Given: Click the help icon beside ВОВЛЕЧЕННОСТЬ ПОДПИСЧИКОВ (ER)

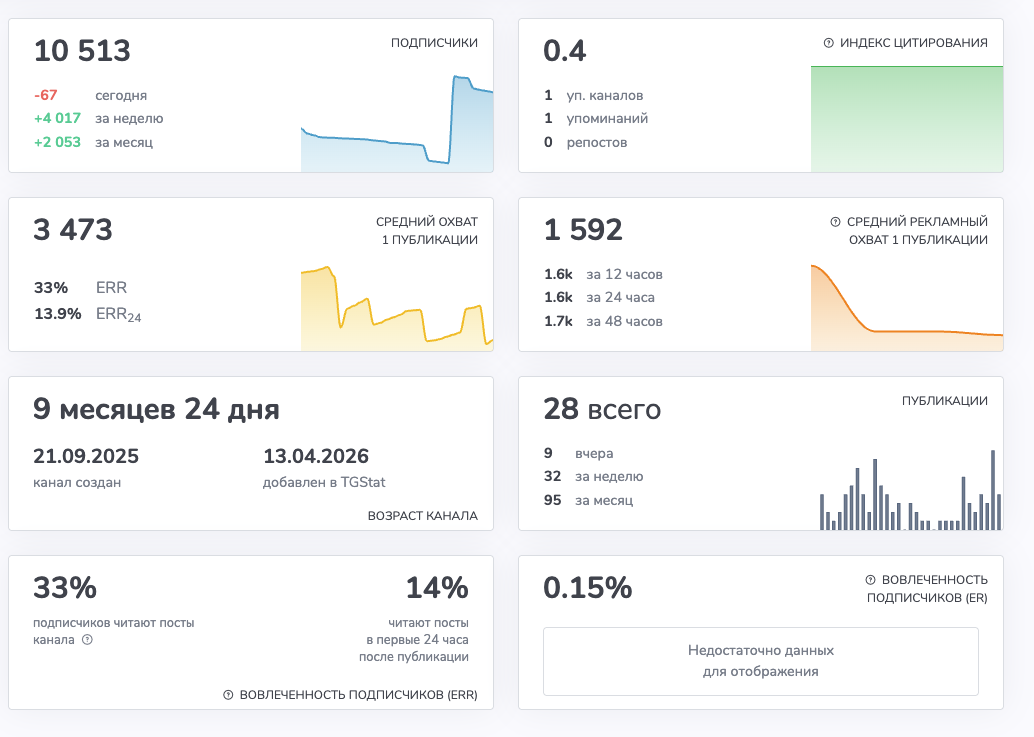Looking at the screenshot, I should click(x=870, y=580).
